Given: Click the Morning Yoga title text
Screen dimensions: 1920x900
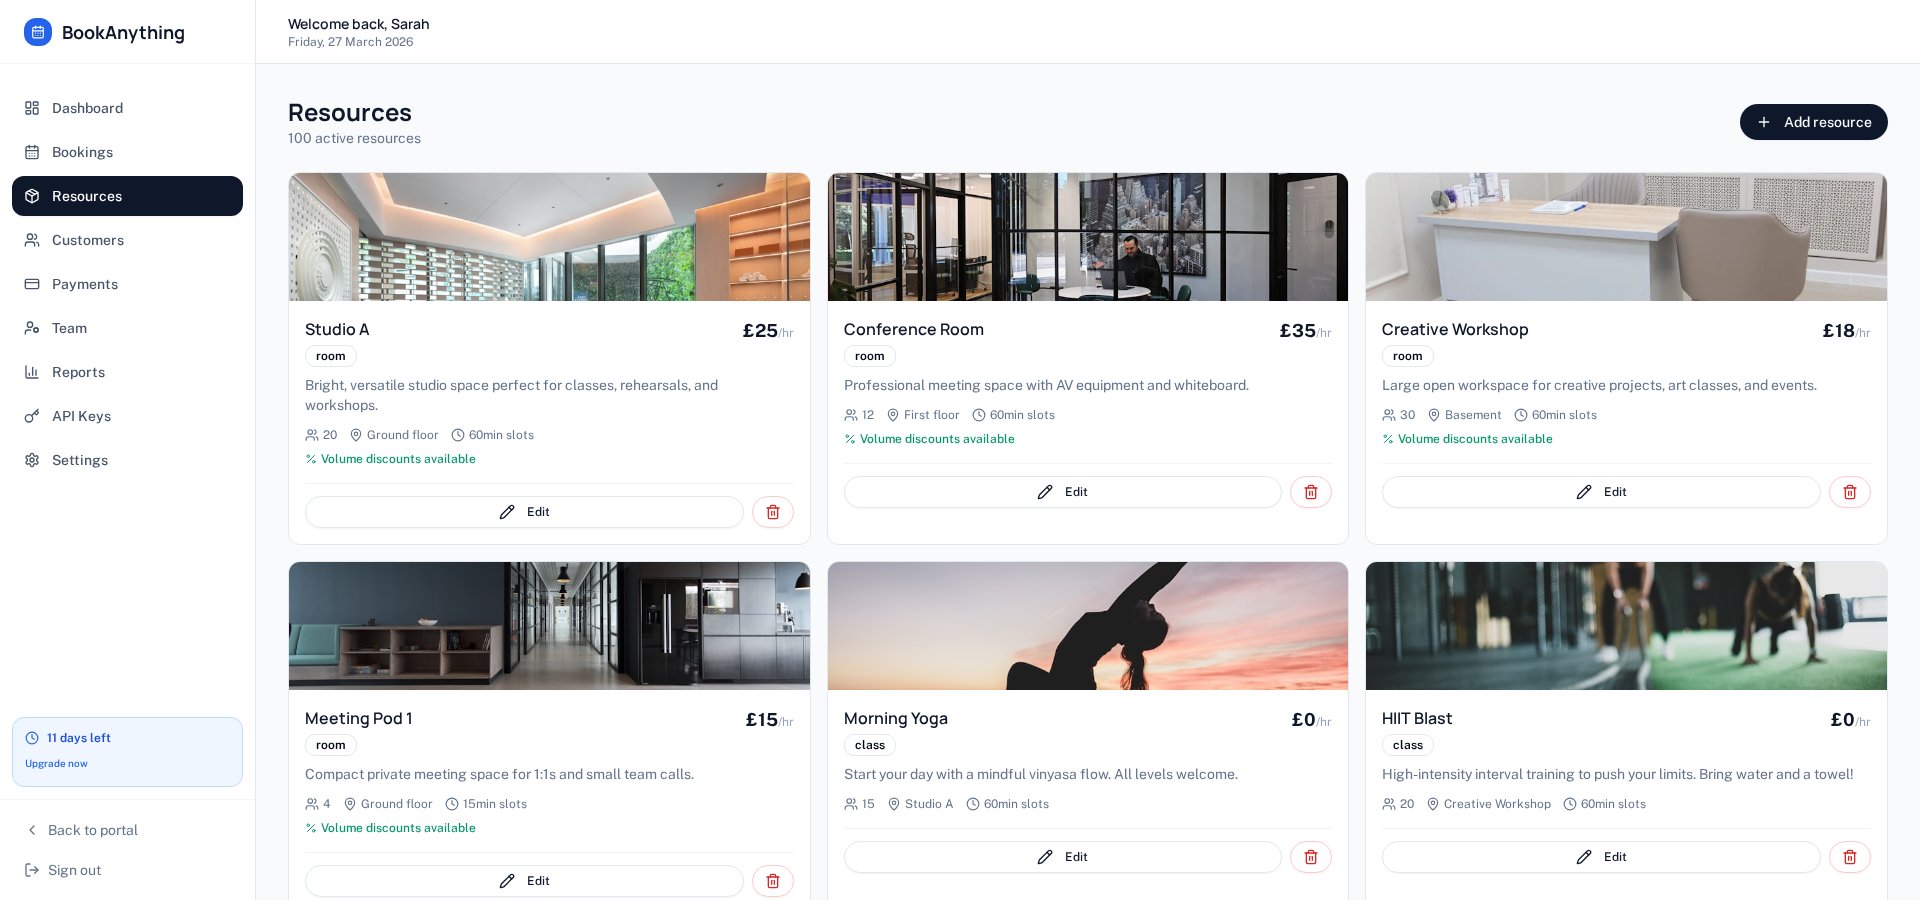Looking at the screenshot, I should coord(896,719).
